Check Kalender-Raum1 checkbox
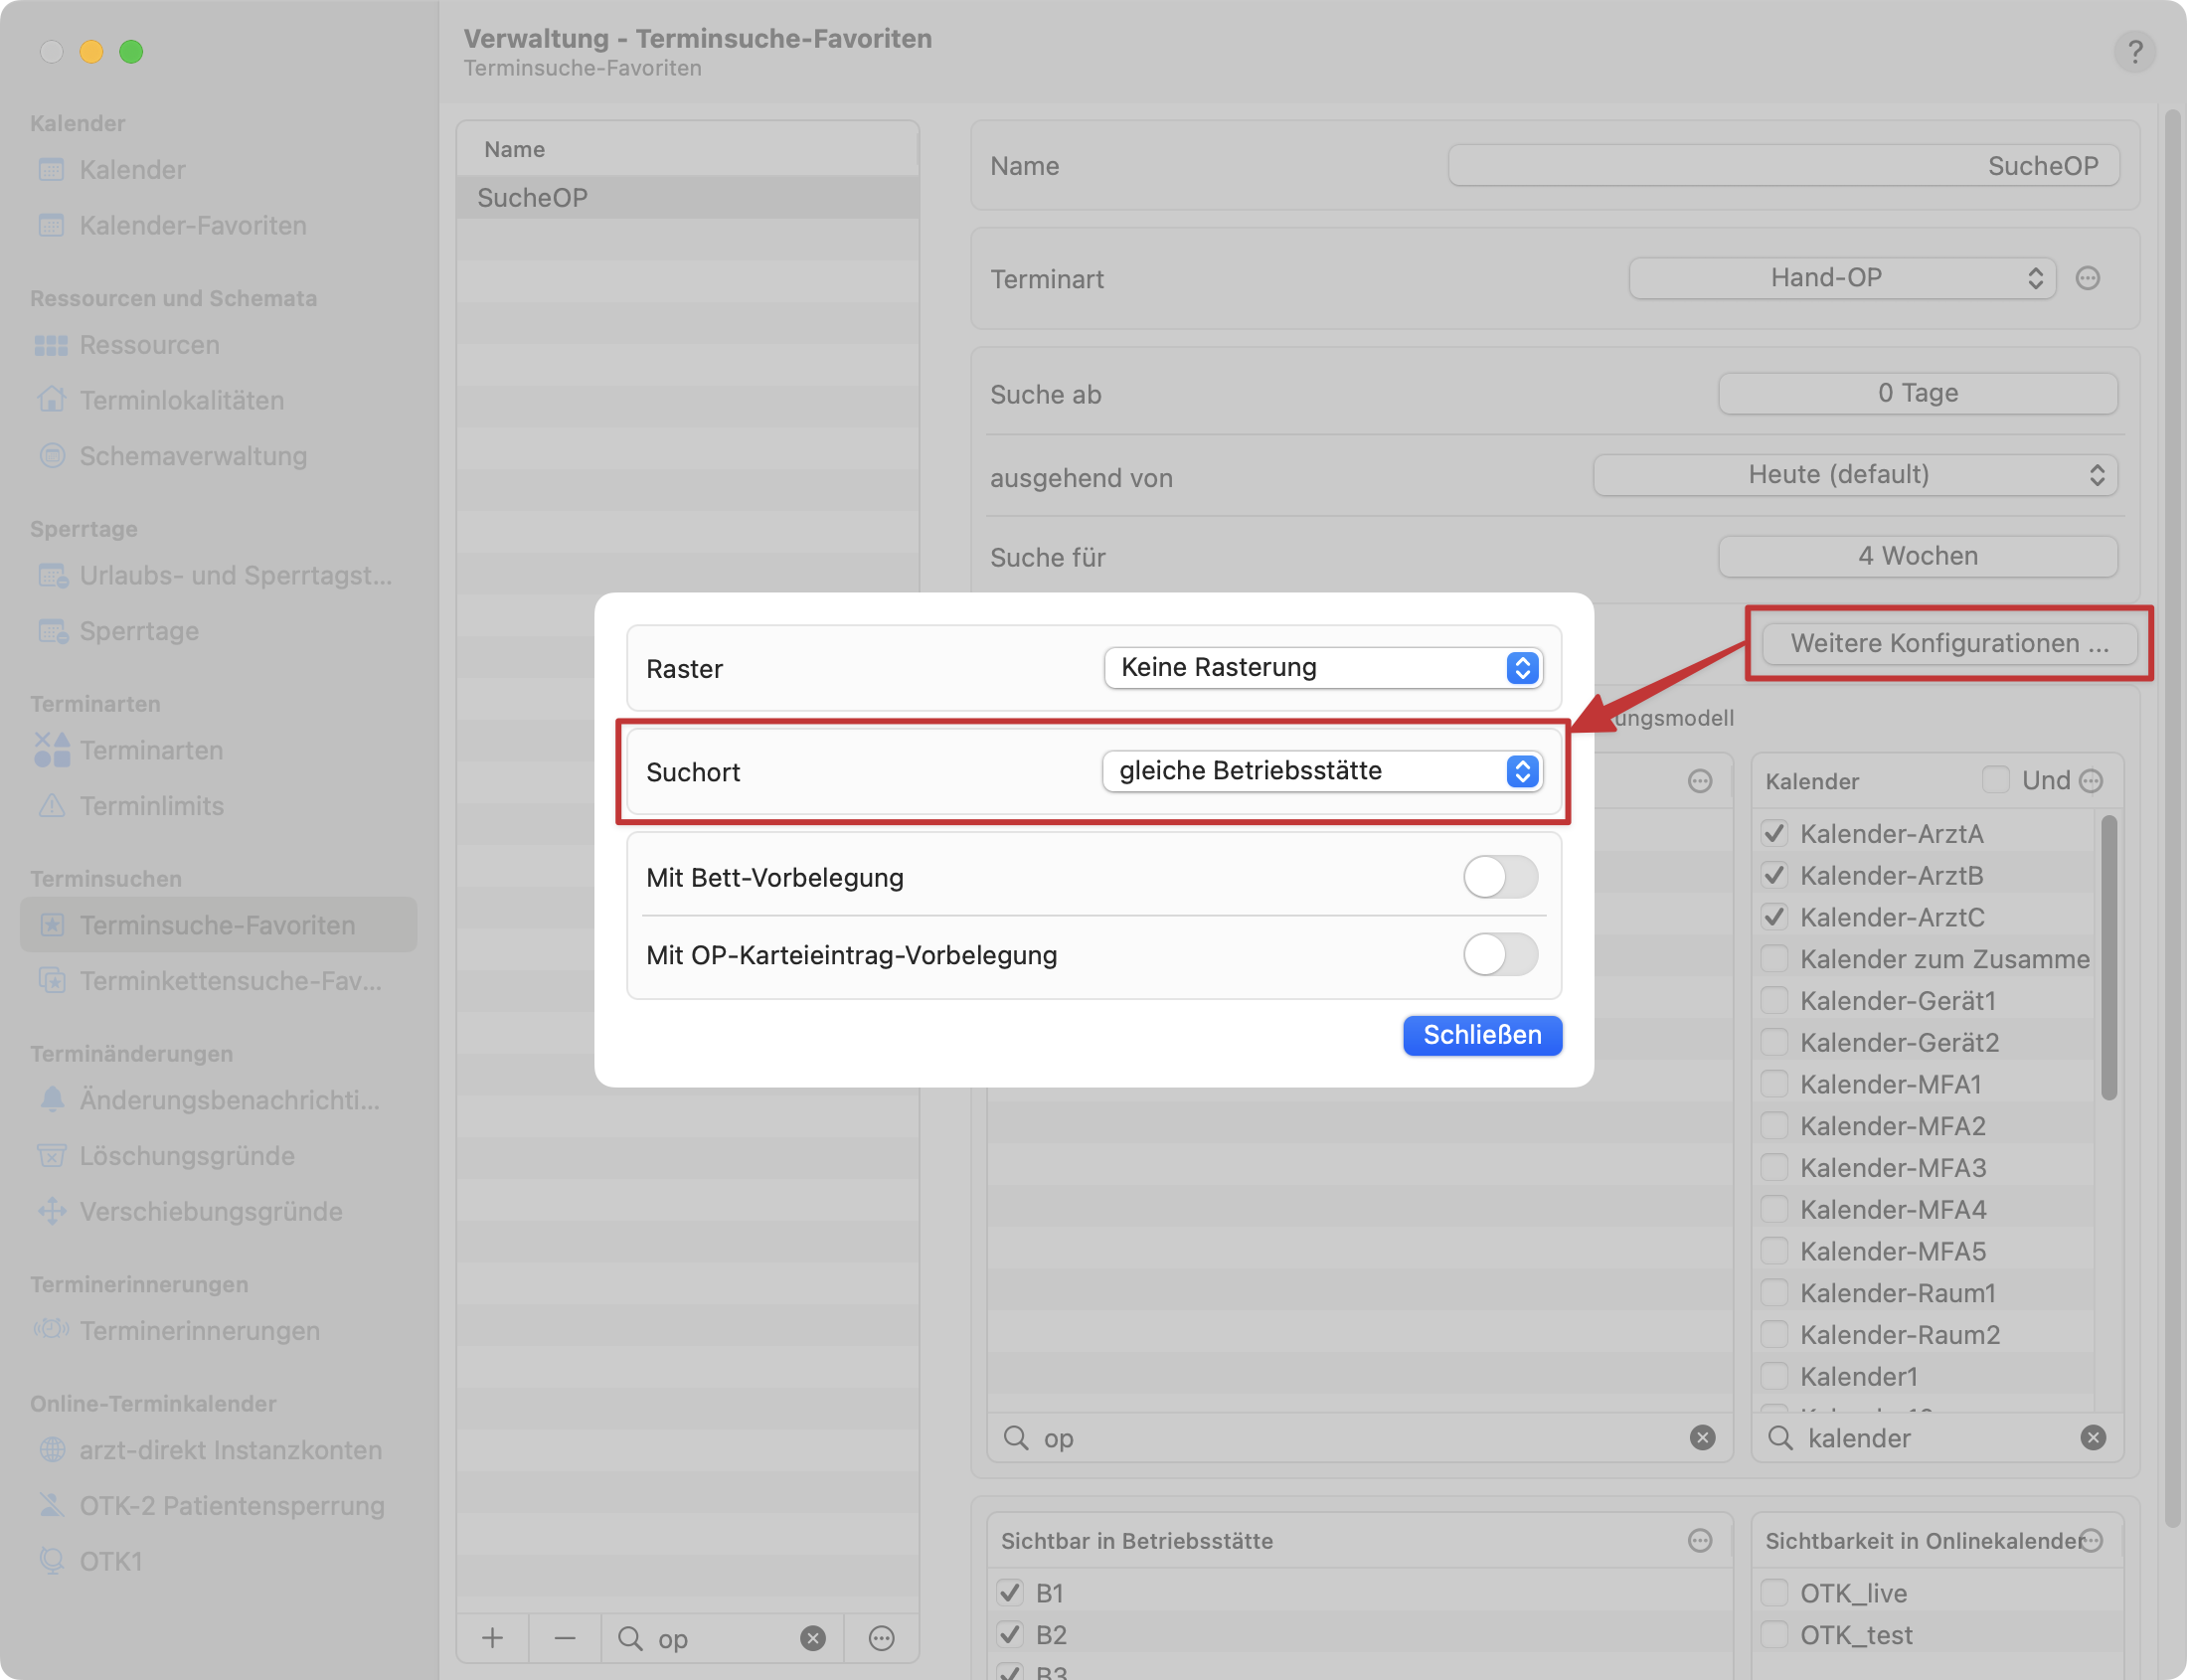Viewport: 2187px width, 1680px height. pyautogui.click(x=1774, y=1292)
